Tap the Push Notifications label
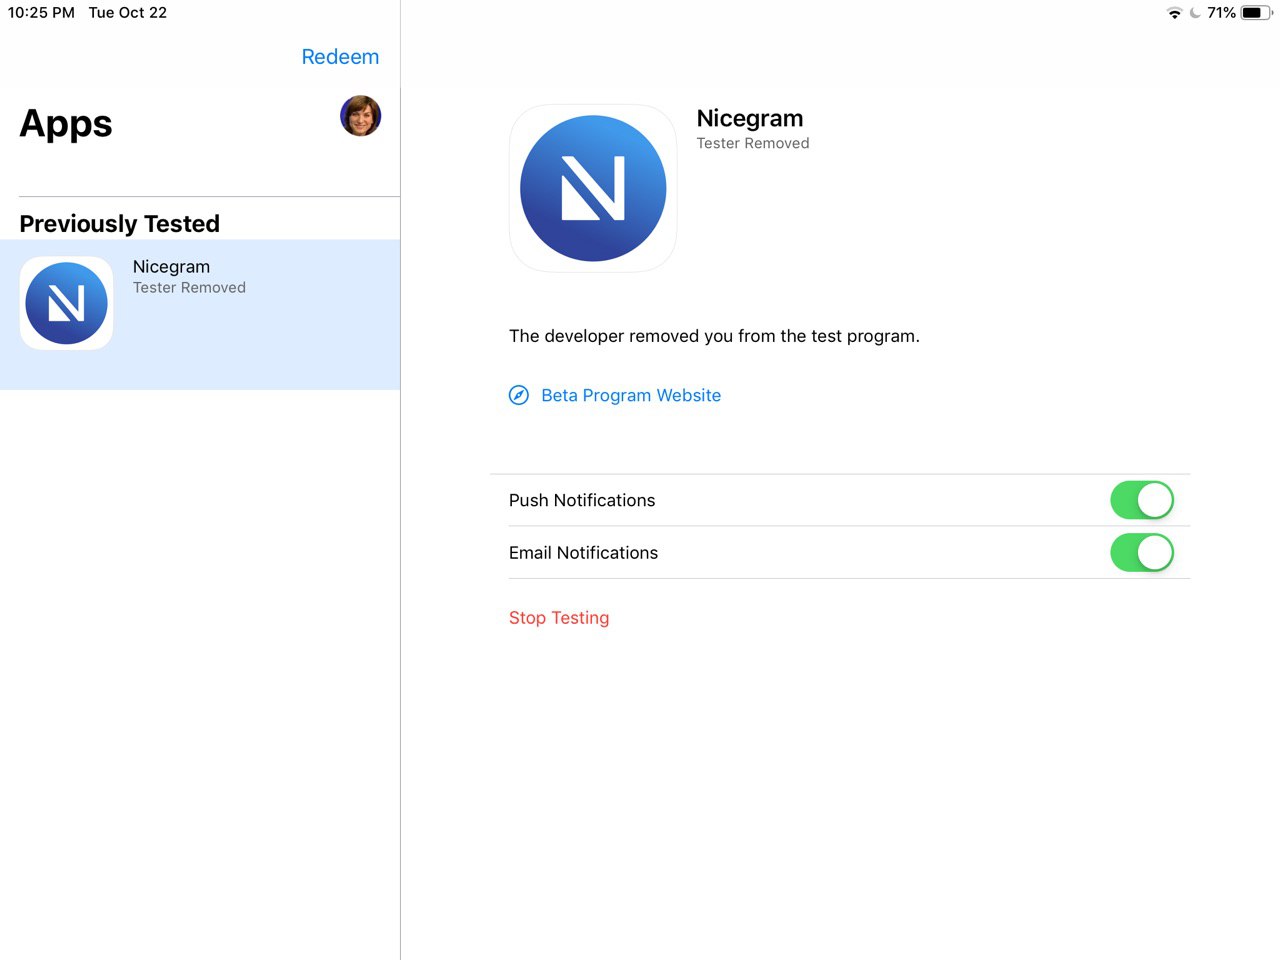This screenshot has width=1280, height=960. (582, 500)
